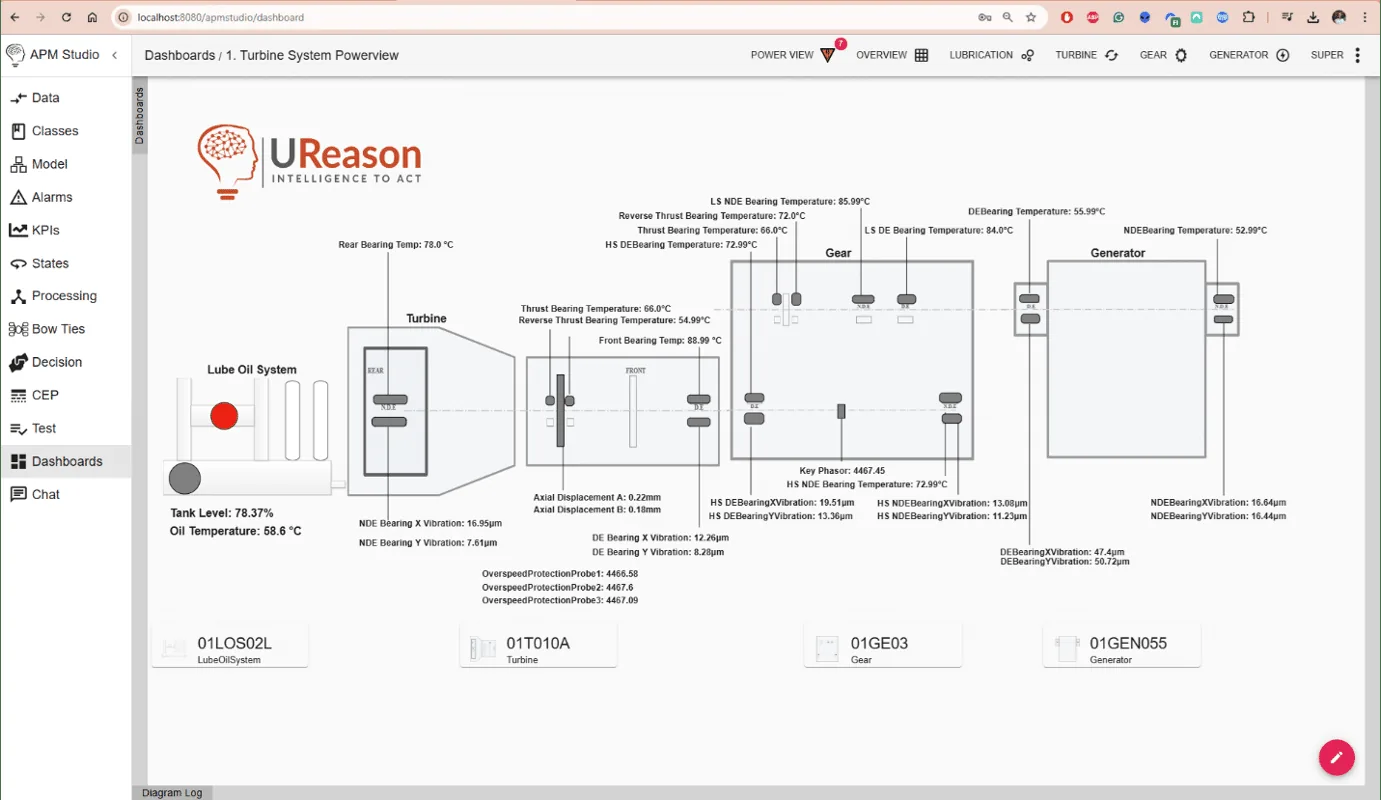
Task: Open the SUPER user three-dot menu
Action: click(x=1357, y=55)
